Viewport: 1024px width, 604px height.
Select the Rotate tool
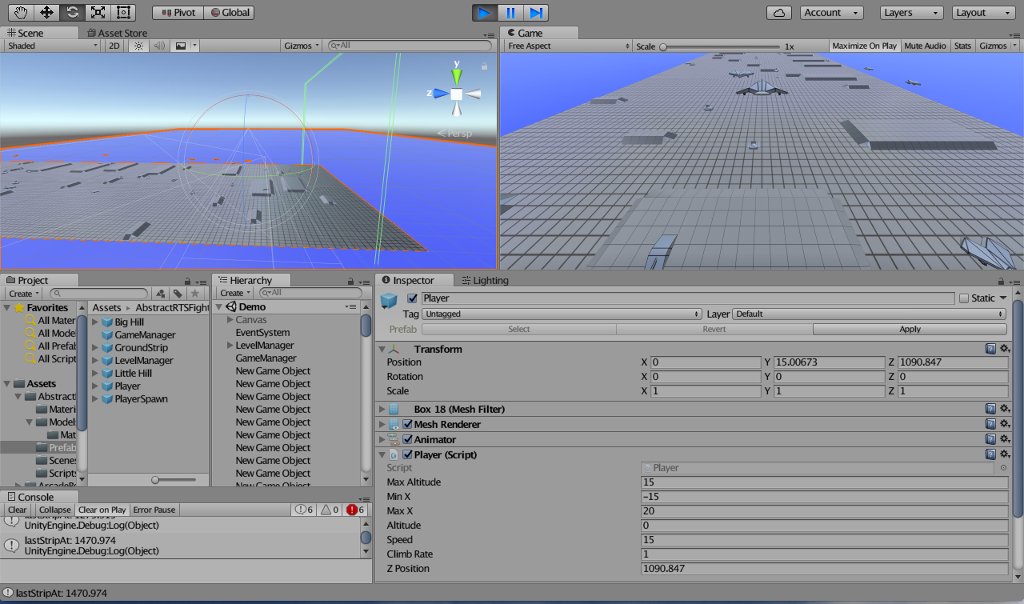pyautogui.click(x=72, y=12)
